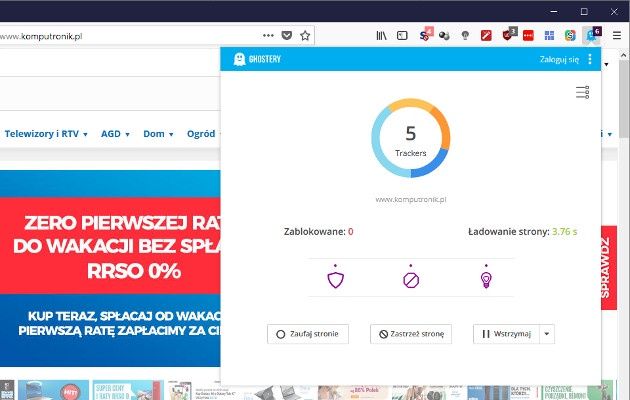Open the Firefox hamburger menu
This screenshot has height=400, width=630.
point(617,36)
